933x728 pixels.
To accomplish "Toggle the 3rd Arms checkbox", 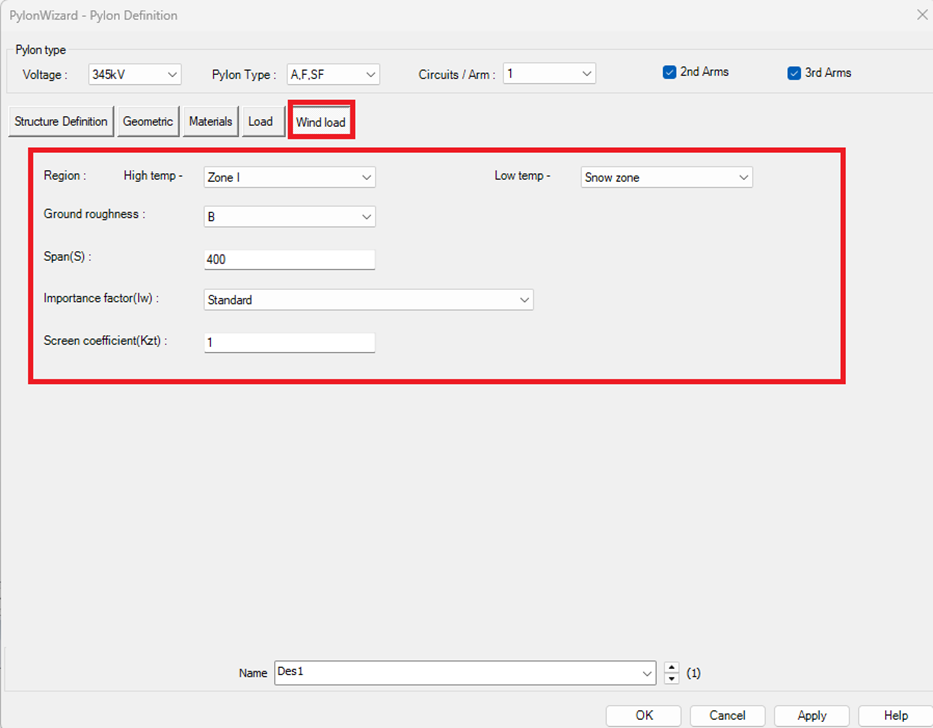I will [794, 73].
